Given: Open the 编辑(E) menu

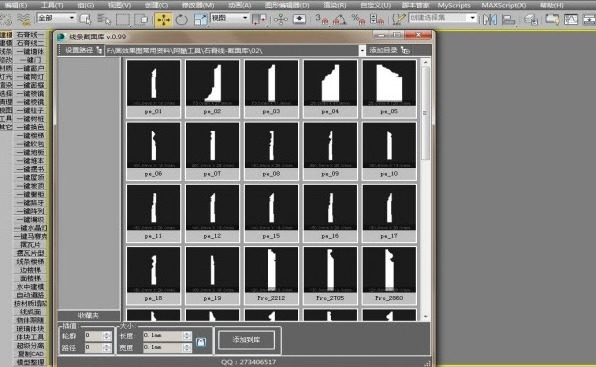Looking at the screenshot, I should click(16, 5).
